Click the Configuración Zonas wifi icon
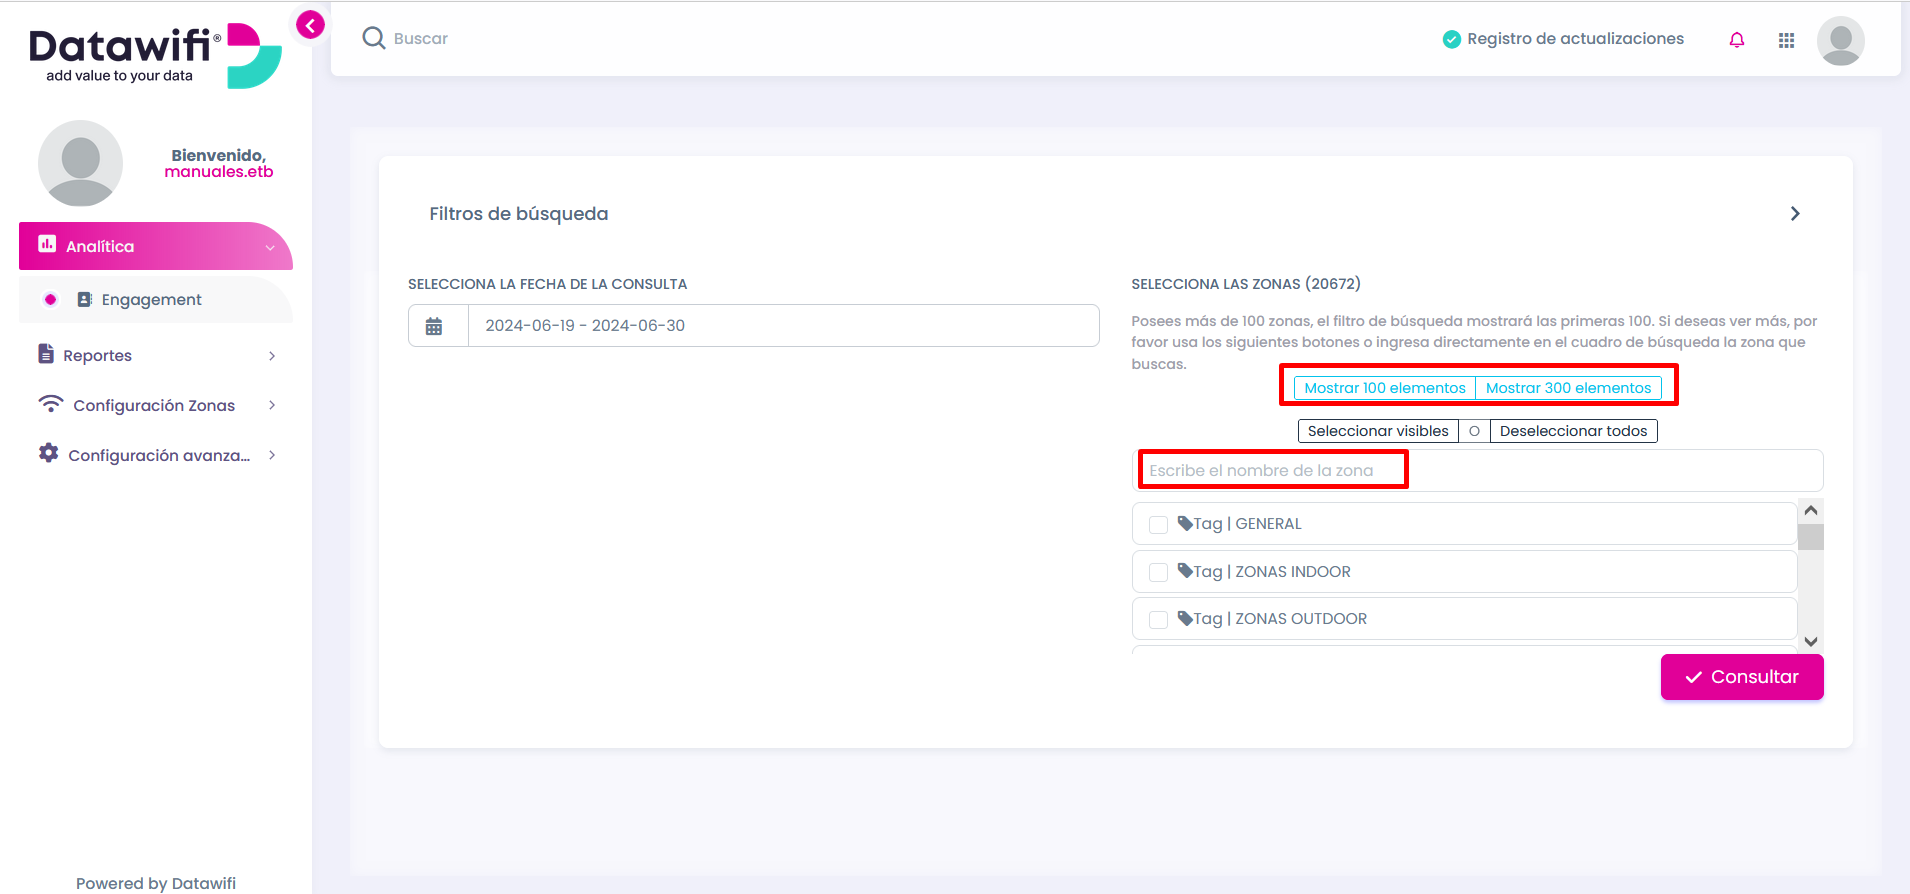The height and width of the screenshot is (894, 1910). [x=50, y=404]
